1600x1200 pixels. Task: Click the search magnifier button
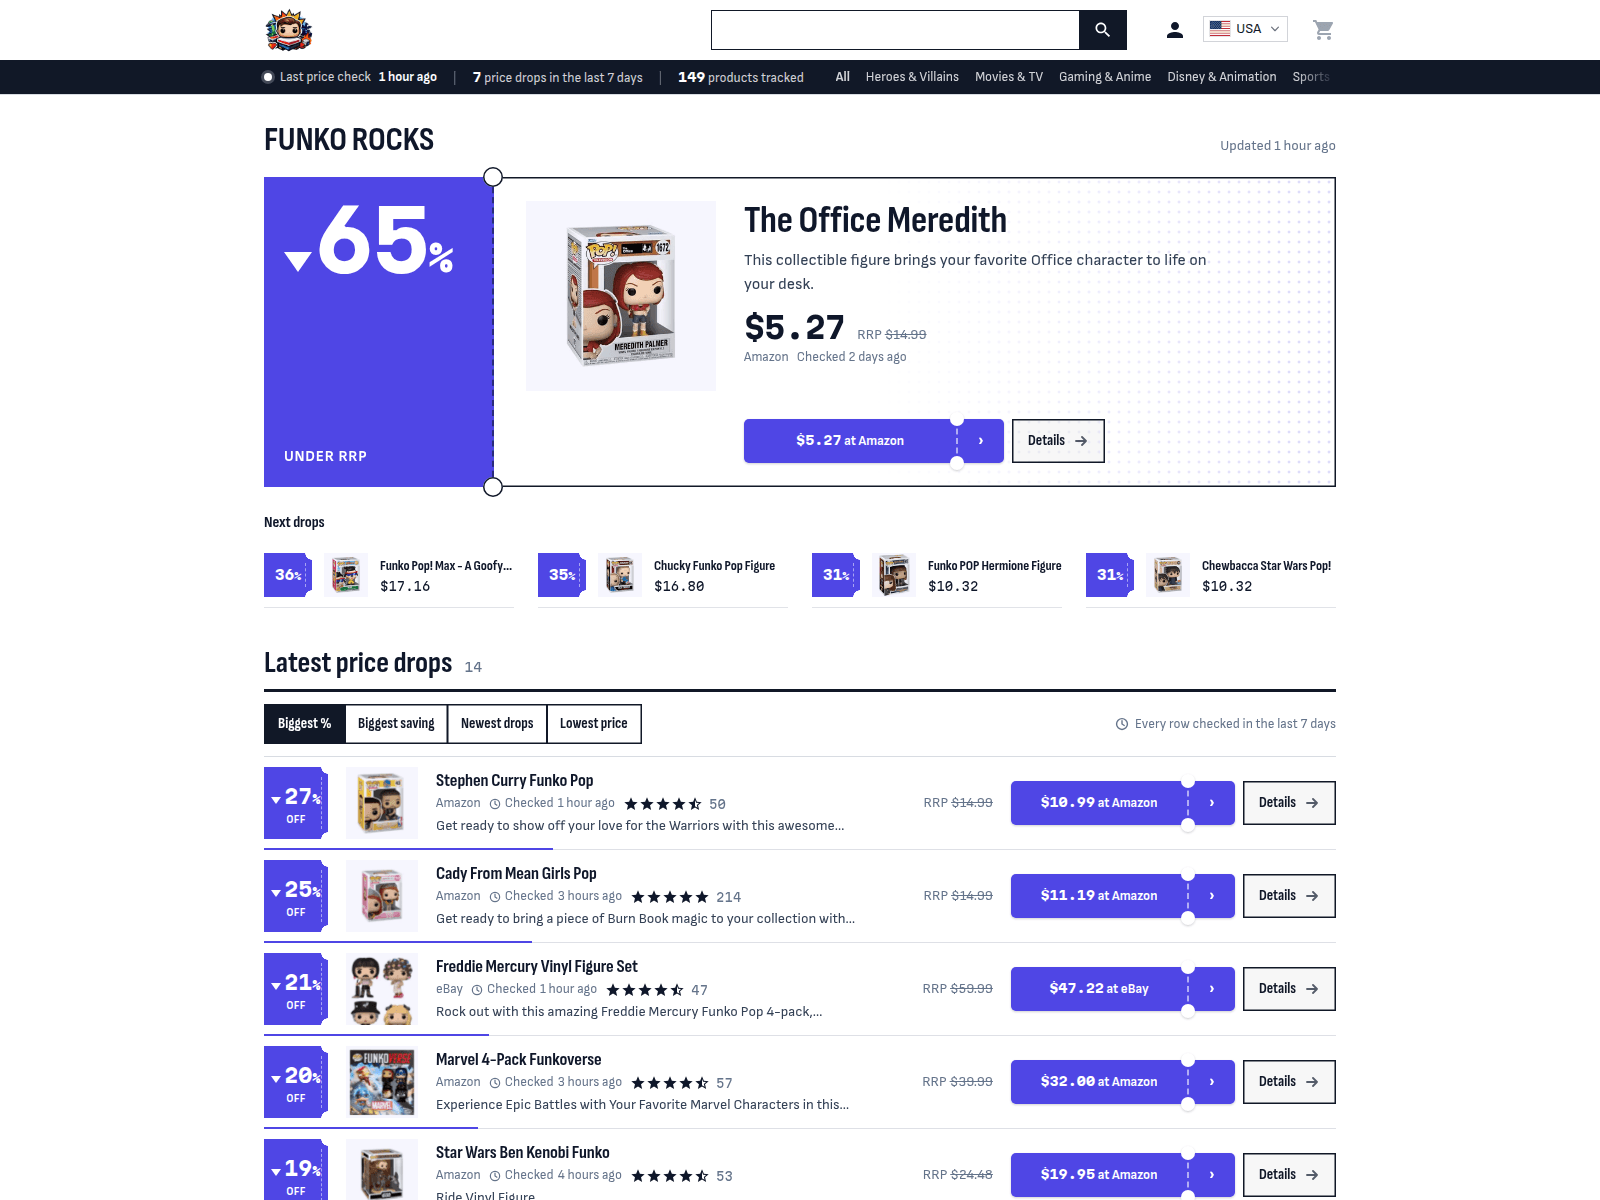pos(1102,30)
